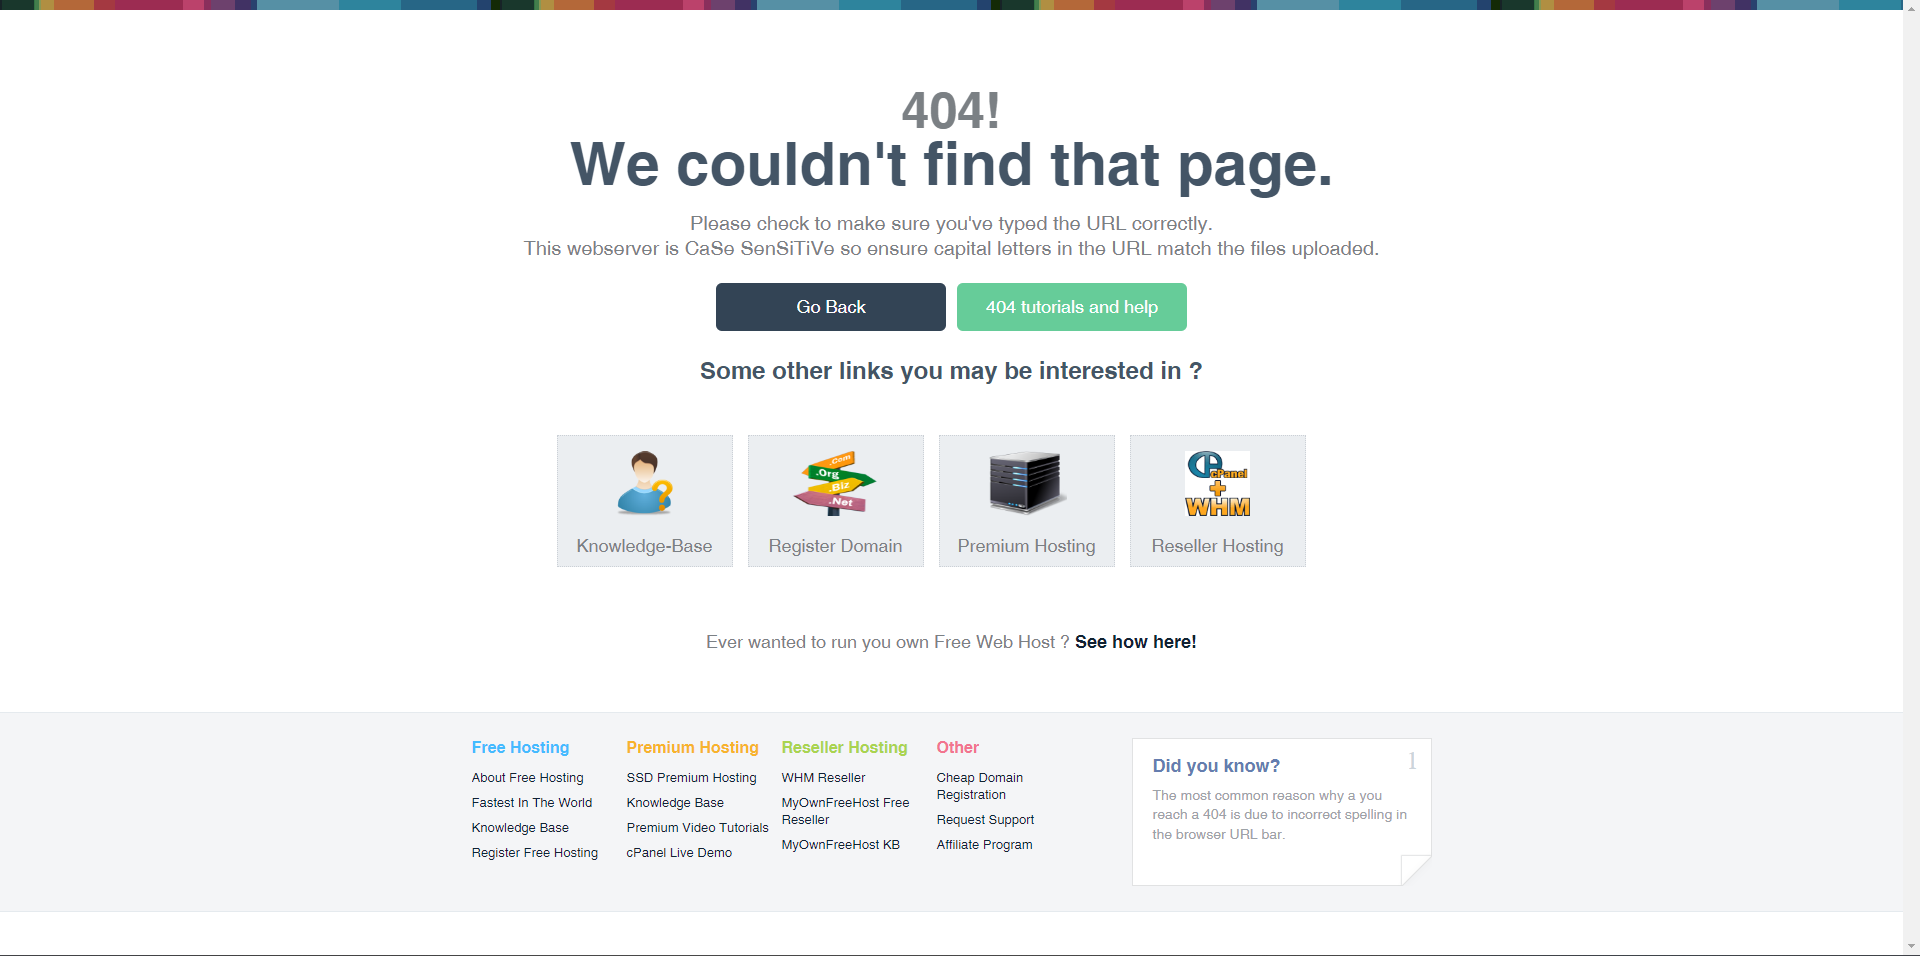Image resolution: width=1920 pixels, height=956 pixels.
Task: Open MyOwnFreeHost KB link
Action: pos(841,845)
